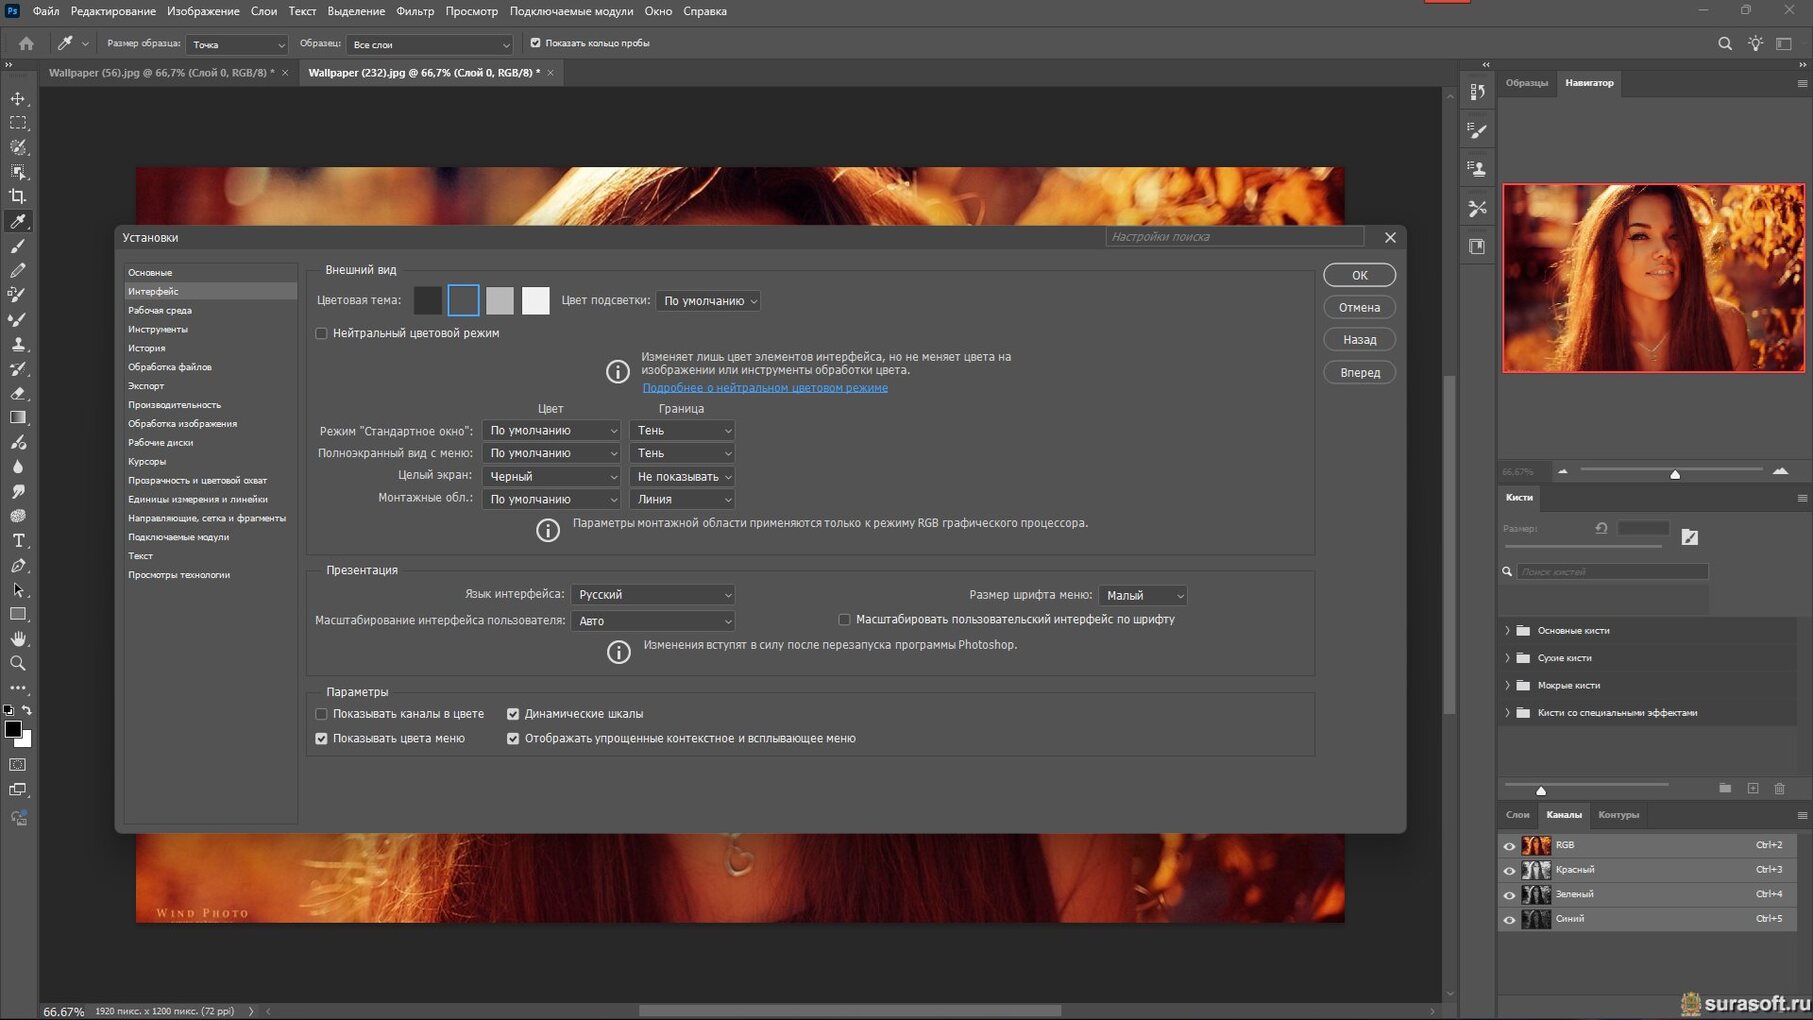Toggle Quick Mask mode icon

tap(18, 765)
